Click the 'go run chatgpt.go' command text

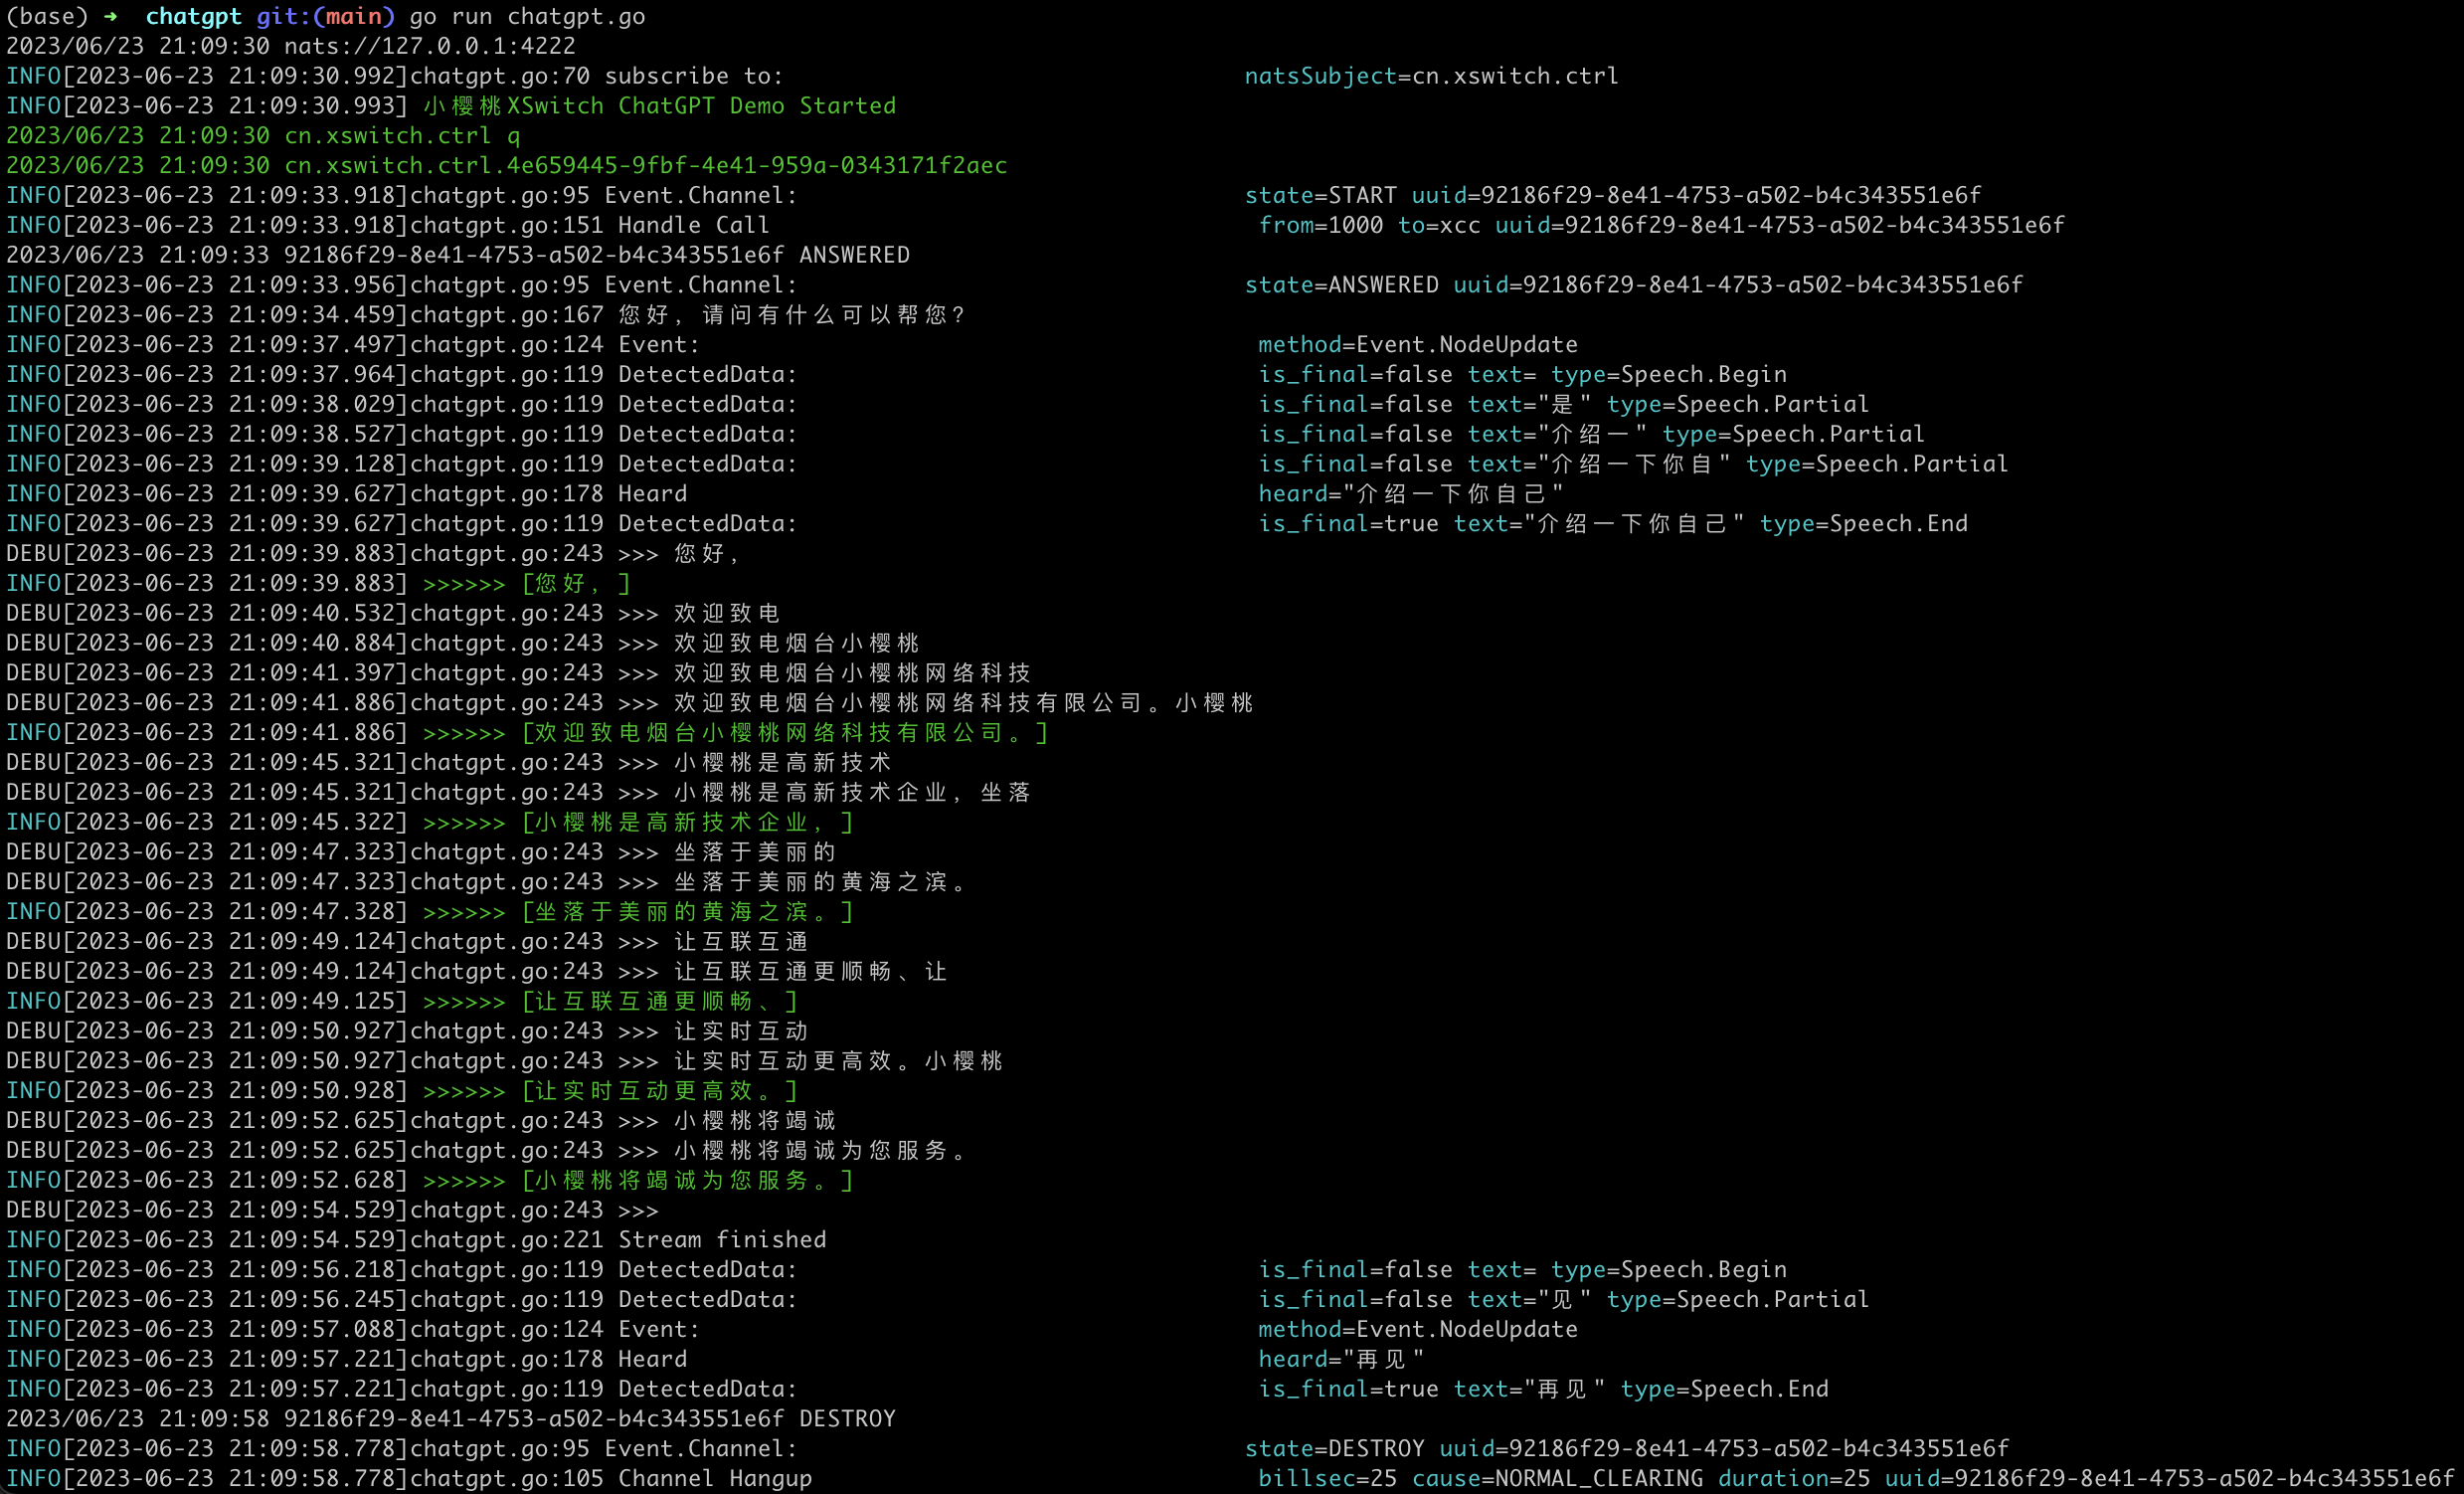pyautogui.click(x=527, y=16)
